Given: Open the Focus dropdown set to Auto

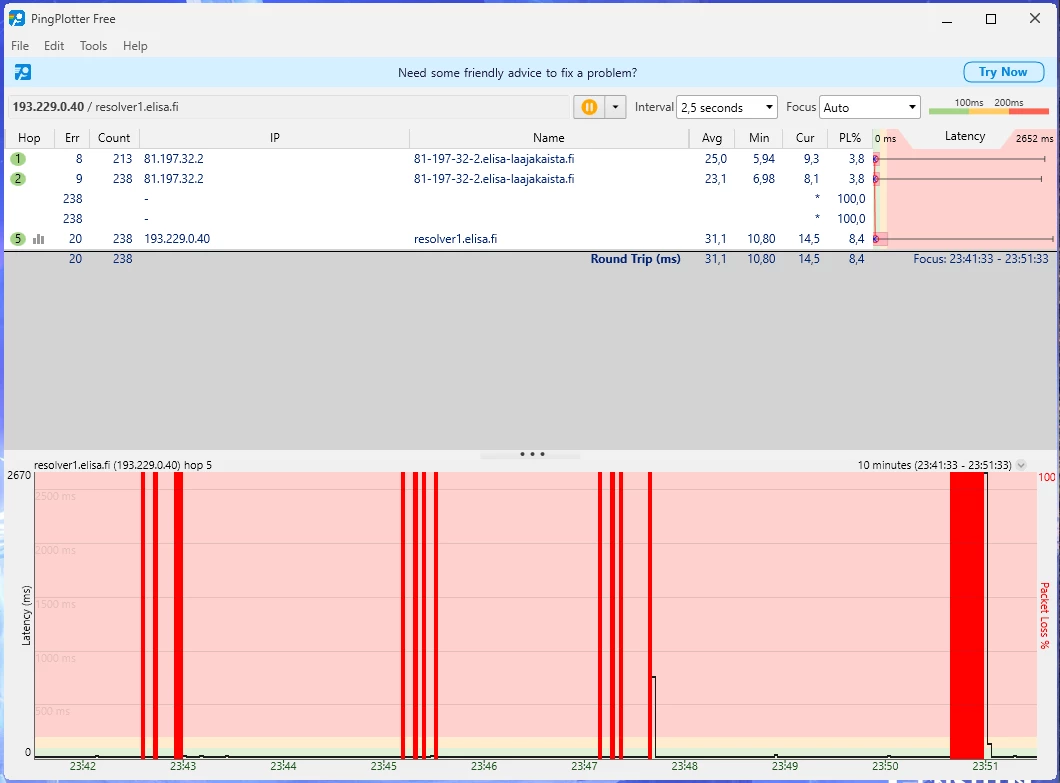Looking at the screenshot, I should pos(869,107).
